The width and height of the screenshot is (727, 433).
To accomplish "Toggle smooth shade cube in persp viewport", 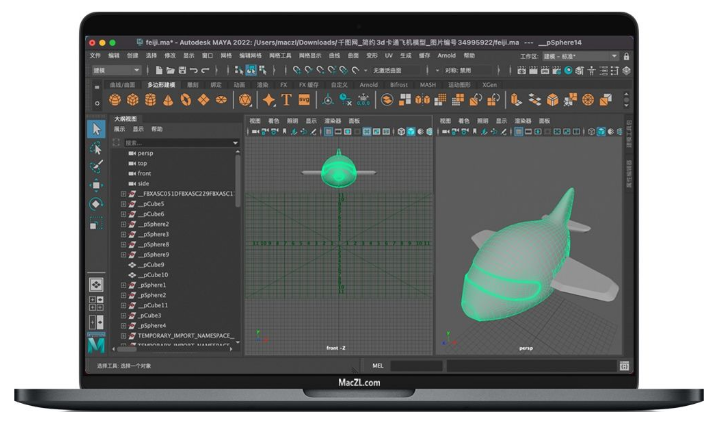I will click(601, 132).
